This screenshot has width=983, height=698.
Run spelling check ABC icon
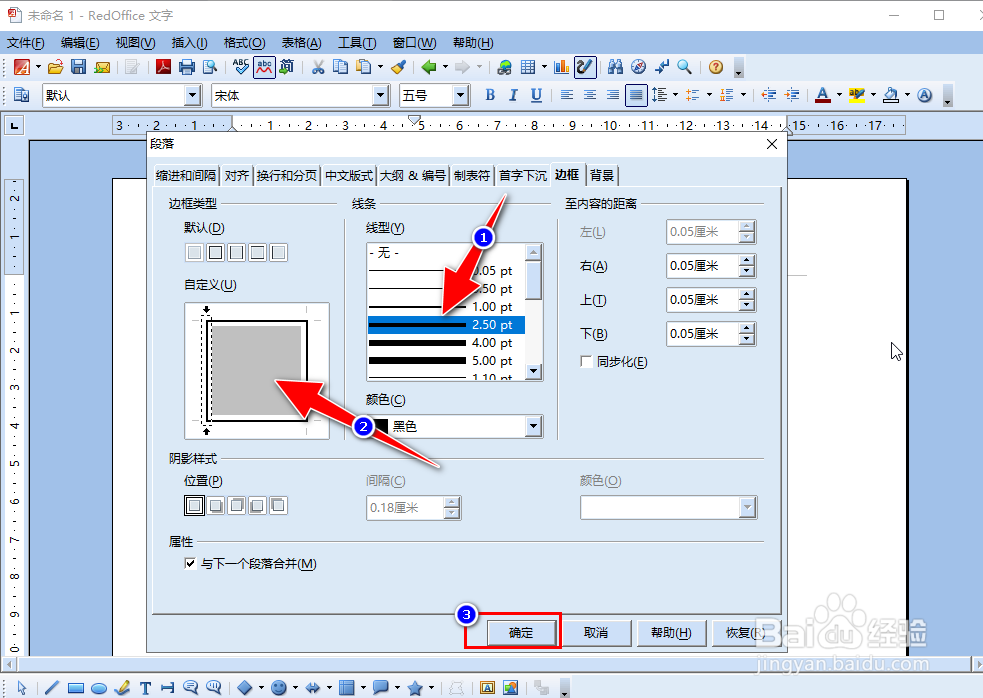[241, 66]
